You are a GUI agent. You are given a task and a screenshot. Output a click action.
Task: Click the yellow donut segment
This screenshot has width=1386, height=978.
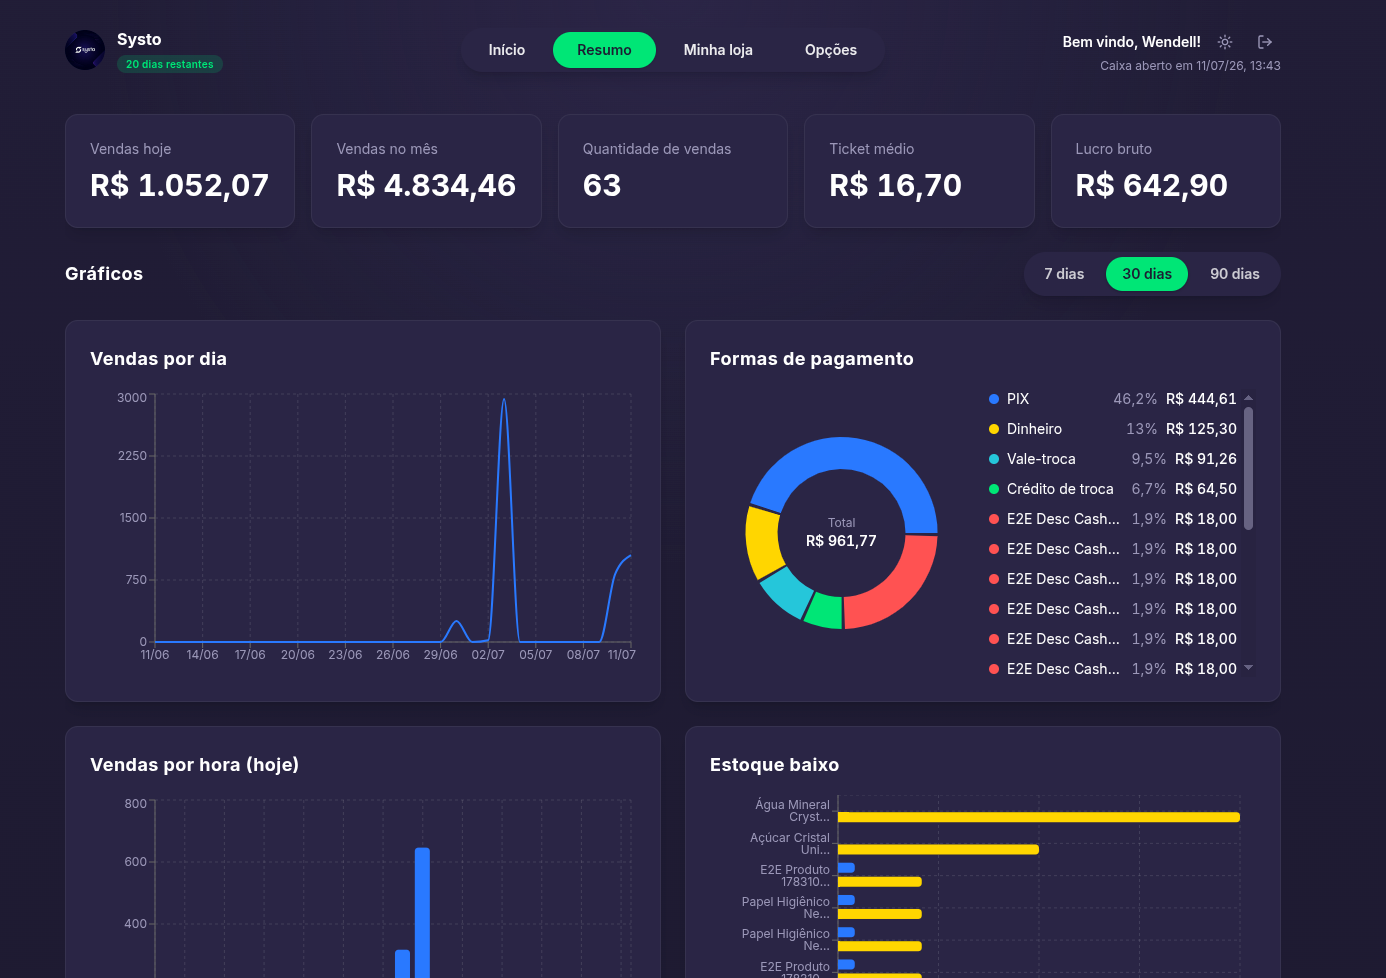click(762, 543)
